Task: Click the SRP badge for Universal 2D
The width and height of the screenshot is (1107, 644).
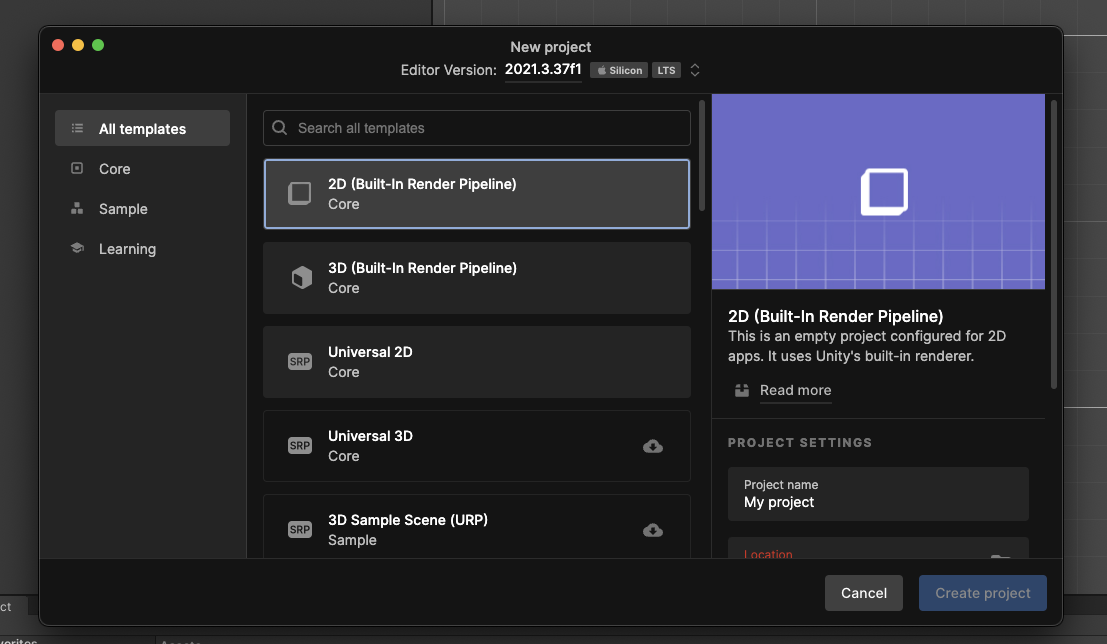Action: pos(300,362)
